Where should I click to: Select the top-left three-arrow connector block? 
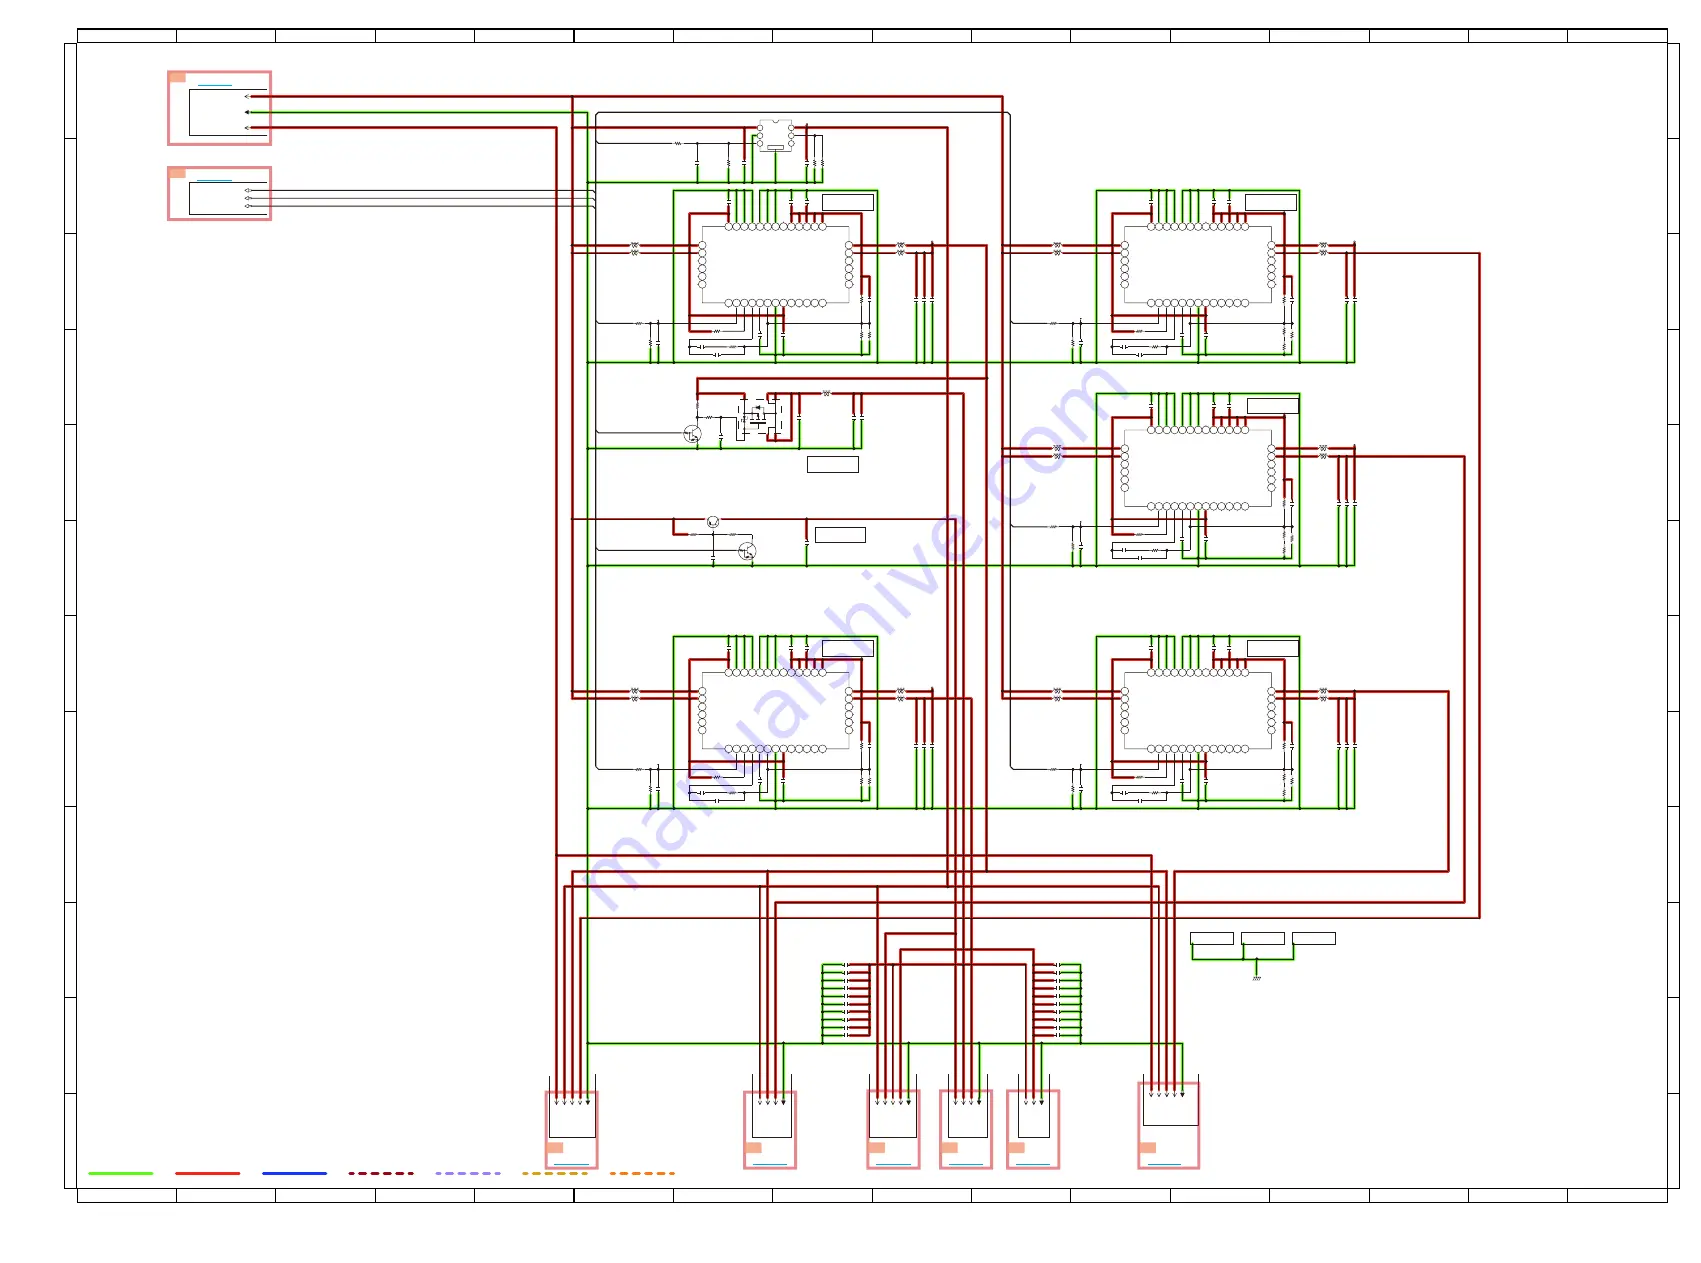219,108
